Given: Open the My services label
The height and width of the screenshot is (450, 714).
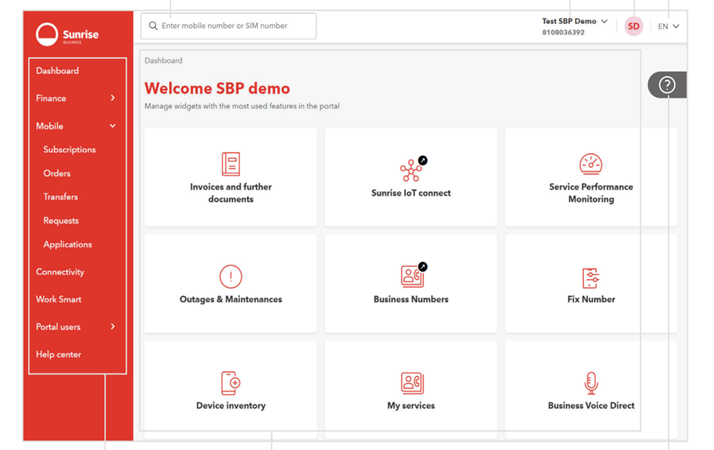Looking at the screenshot, I should click(x=411, y=405).
